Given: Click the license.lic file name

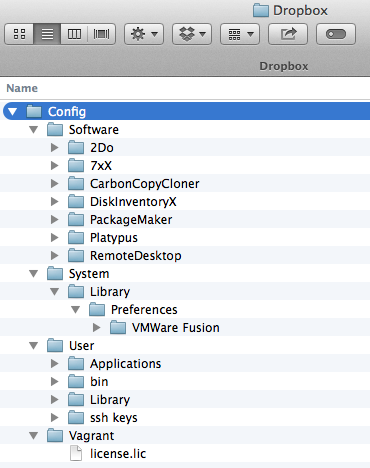Looking at the screenshot, I should click(118, 454).
